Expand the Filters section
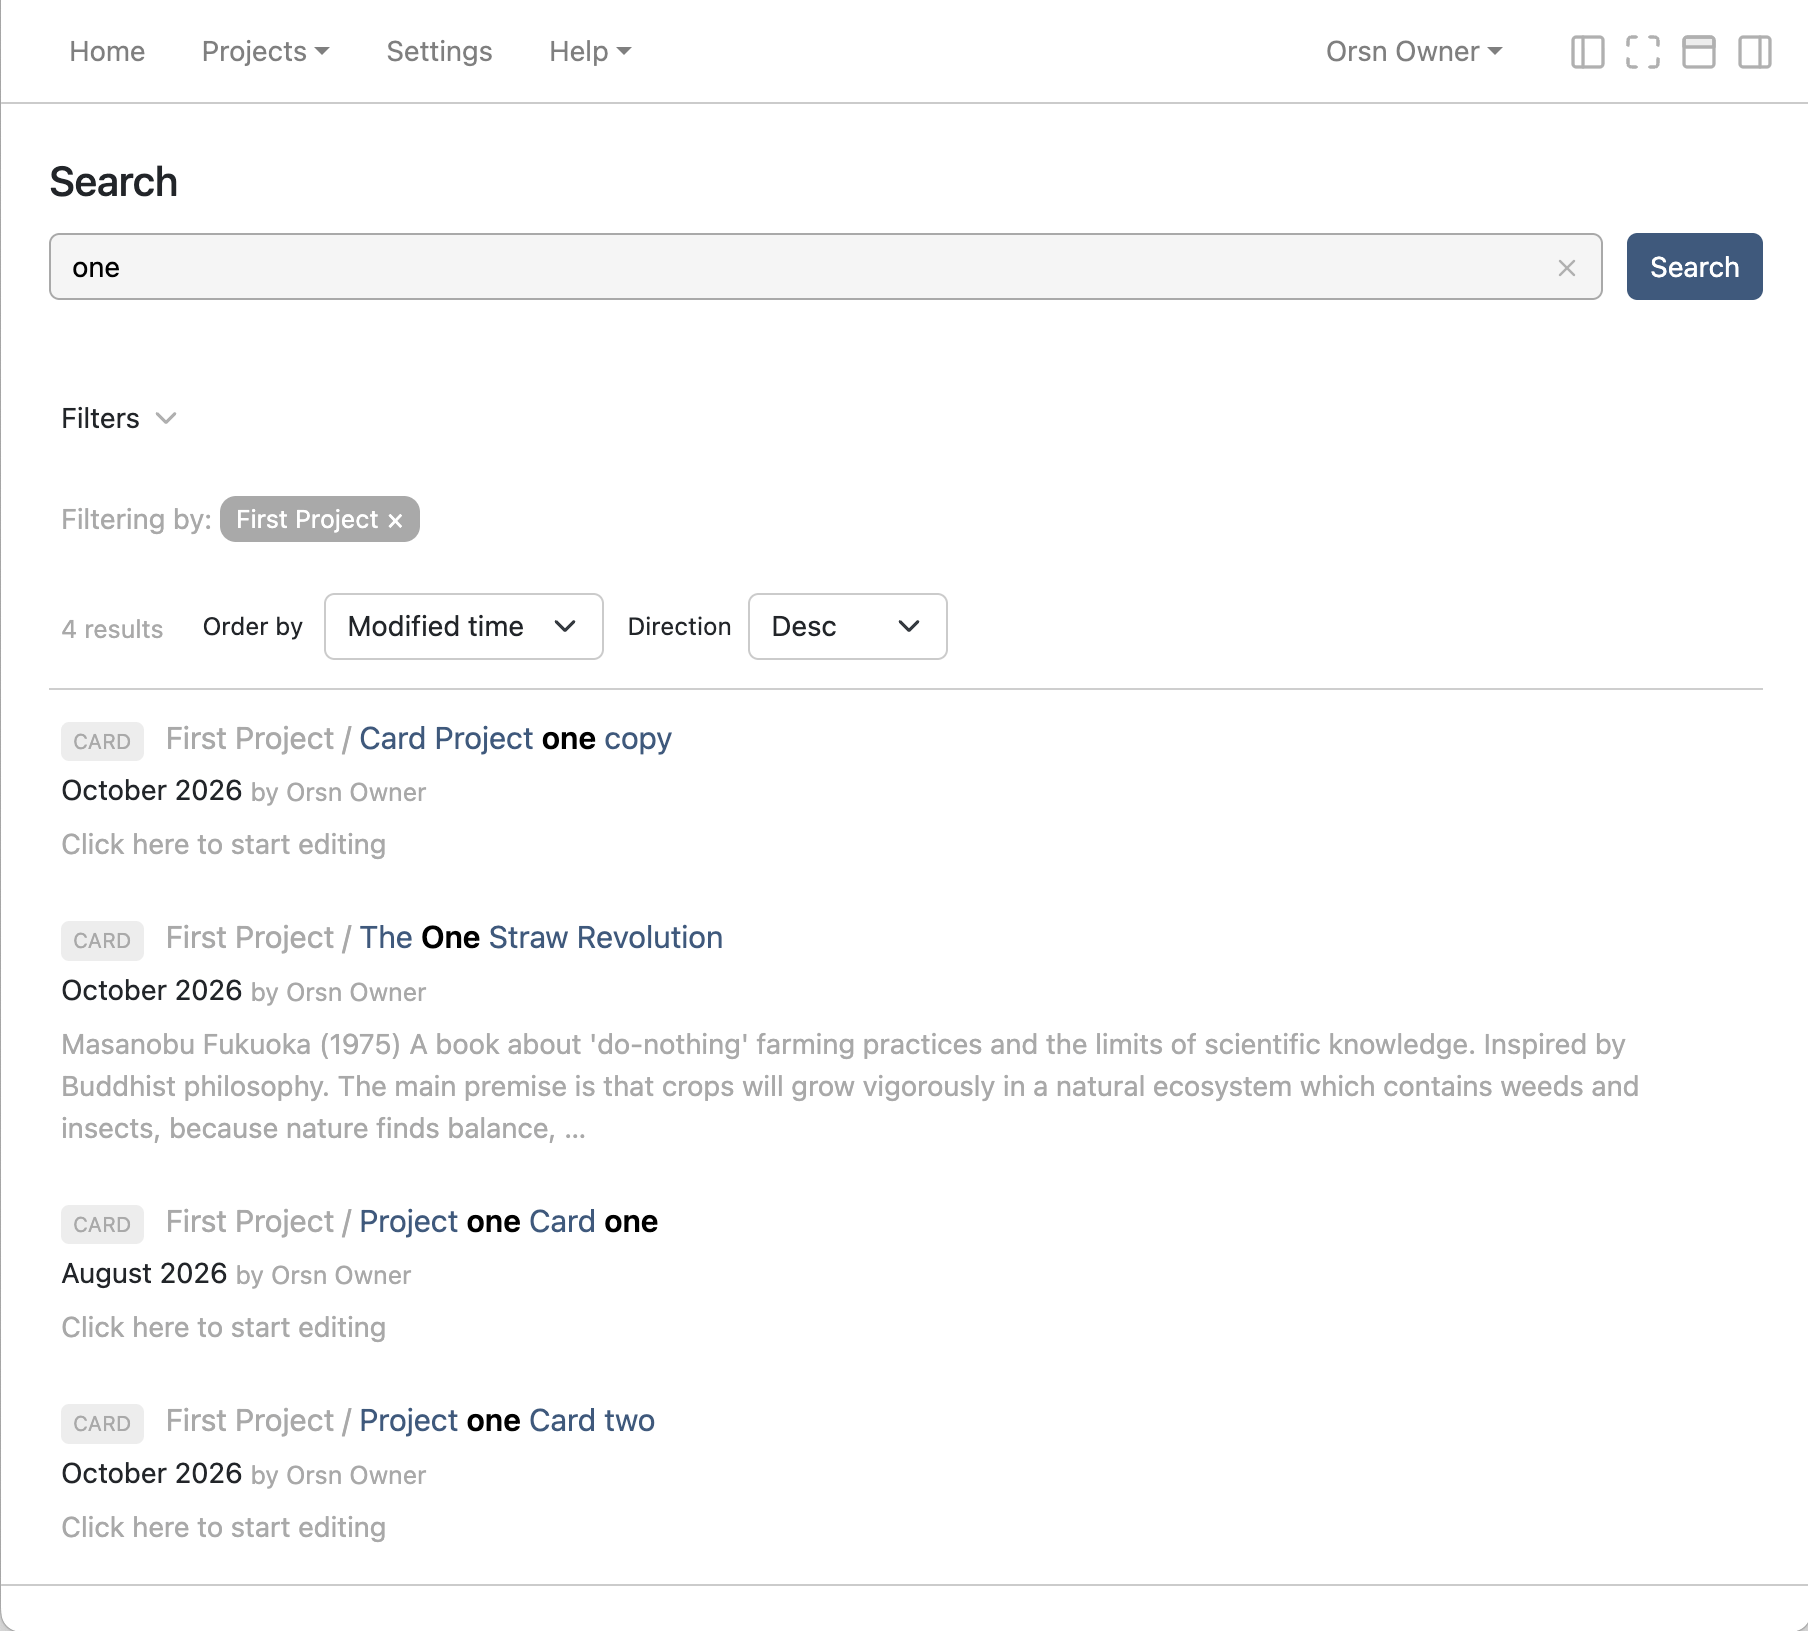 [x=119, y=418]
